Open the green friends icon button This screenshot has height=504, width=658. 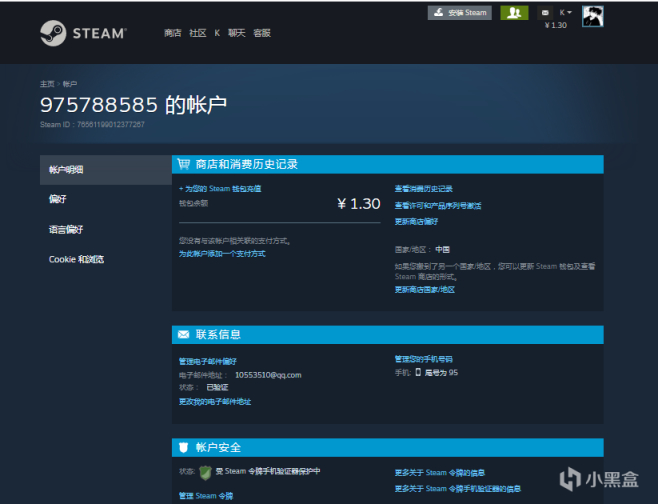click(x=514, y=13)
